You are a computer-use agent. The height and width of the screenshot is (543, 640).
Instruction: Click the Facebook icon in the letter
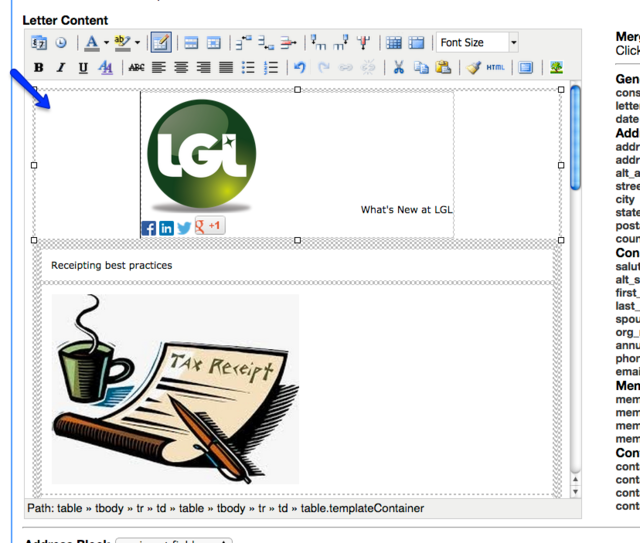click(x=149, y=228)
